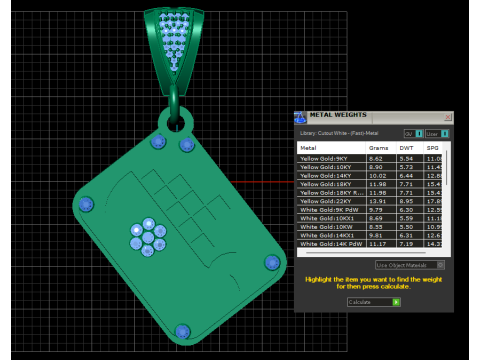
Task: Click the 6.30 DWT value
Action: pos(406,210)
